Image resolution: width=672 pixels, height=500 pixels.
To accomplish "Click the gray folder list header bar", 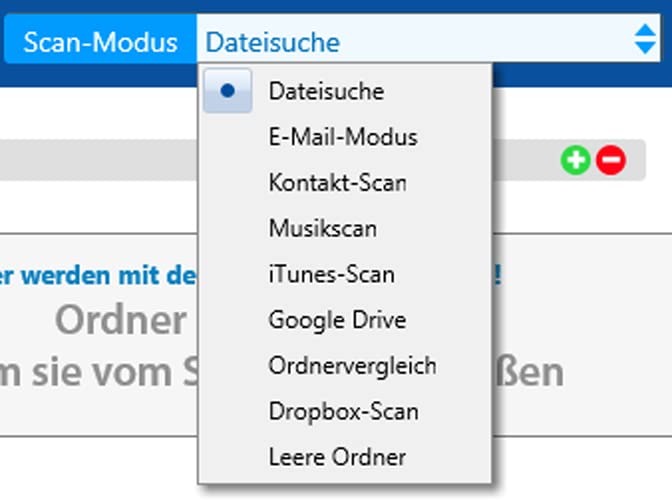I will pos(100,160).
